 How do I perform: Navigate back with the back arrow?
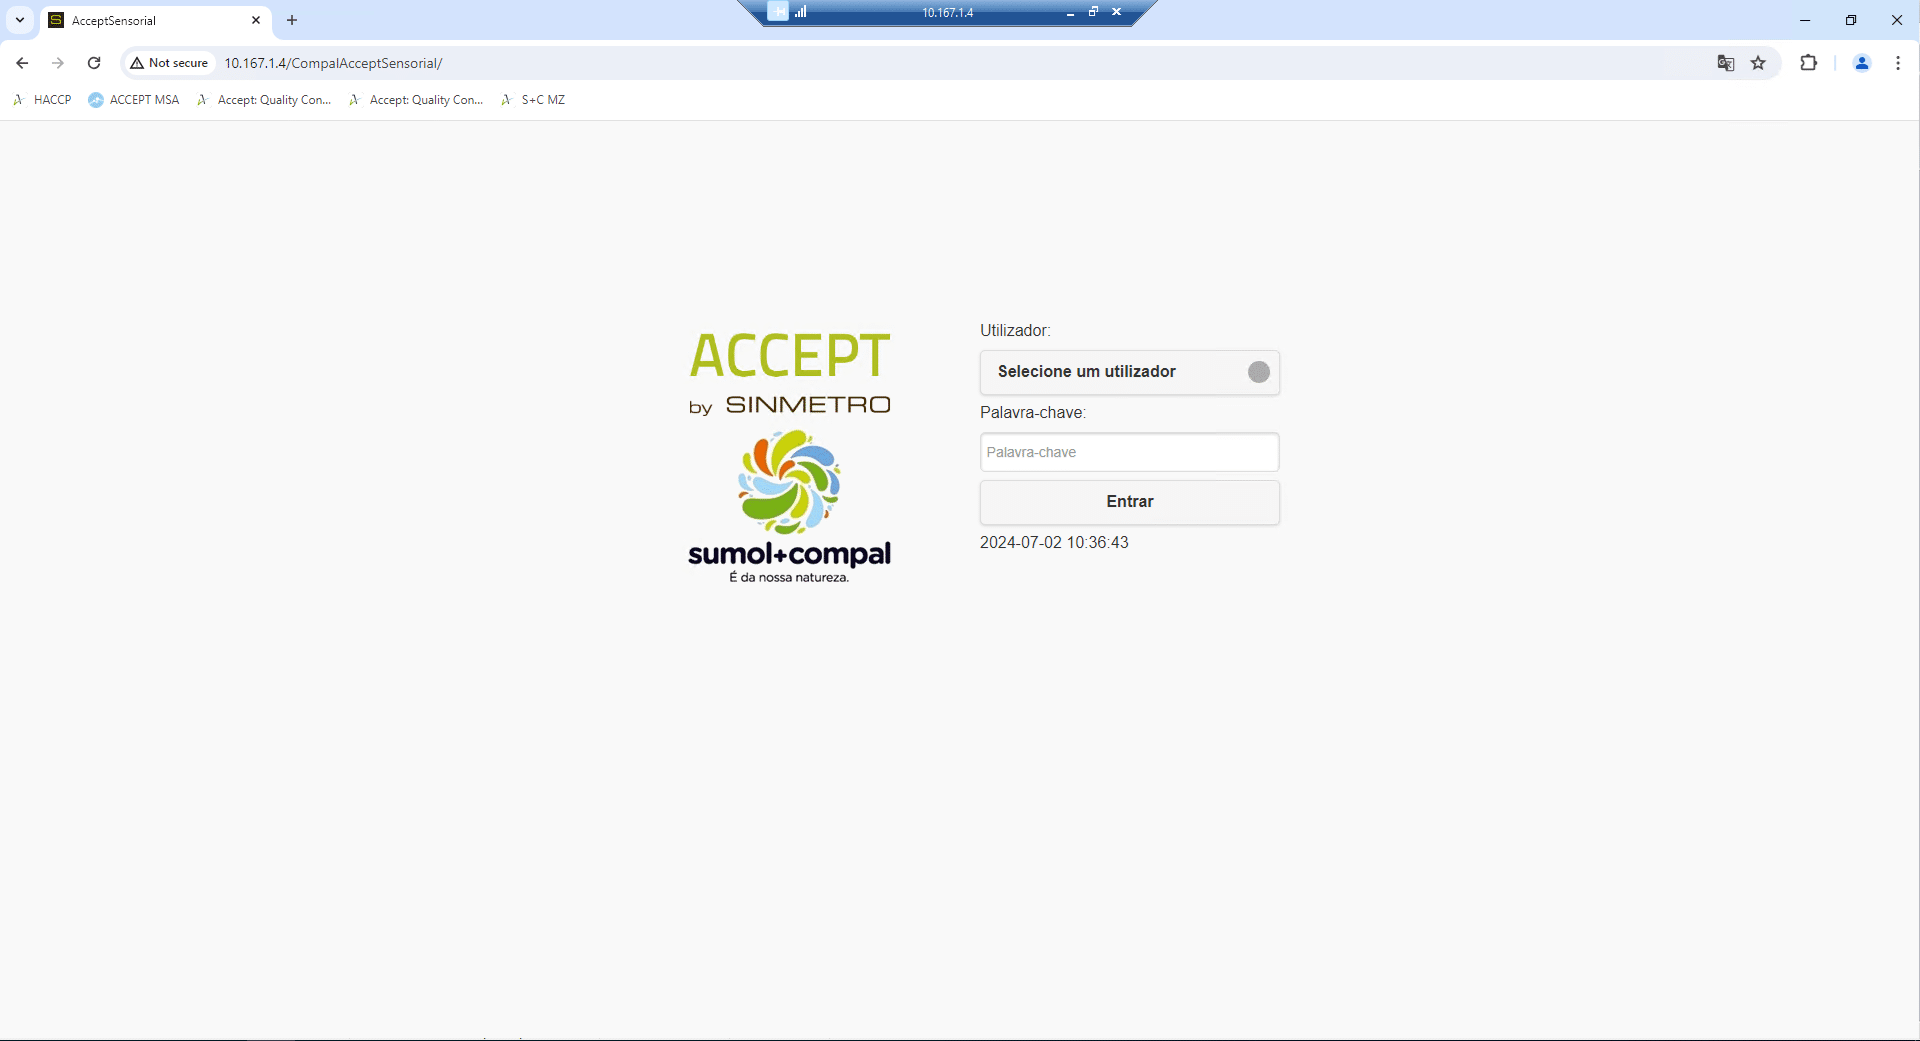click(22, 62)
